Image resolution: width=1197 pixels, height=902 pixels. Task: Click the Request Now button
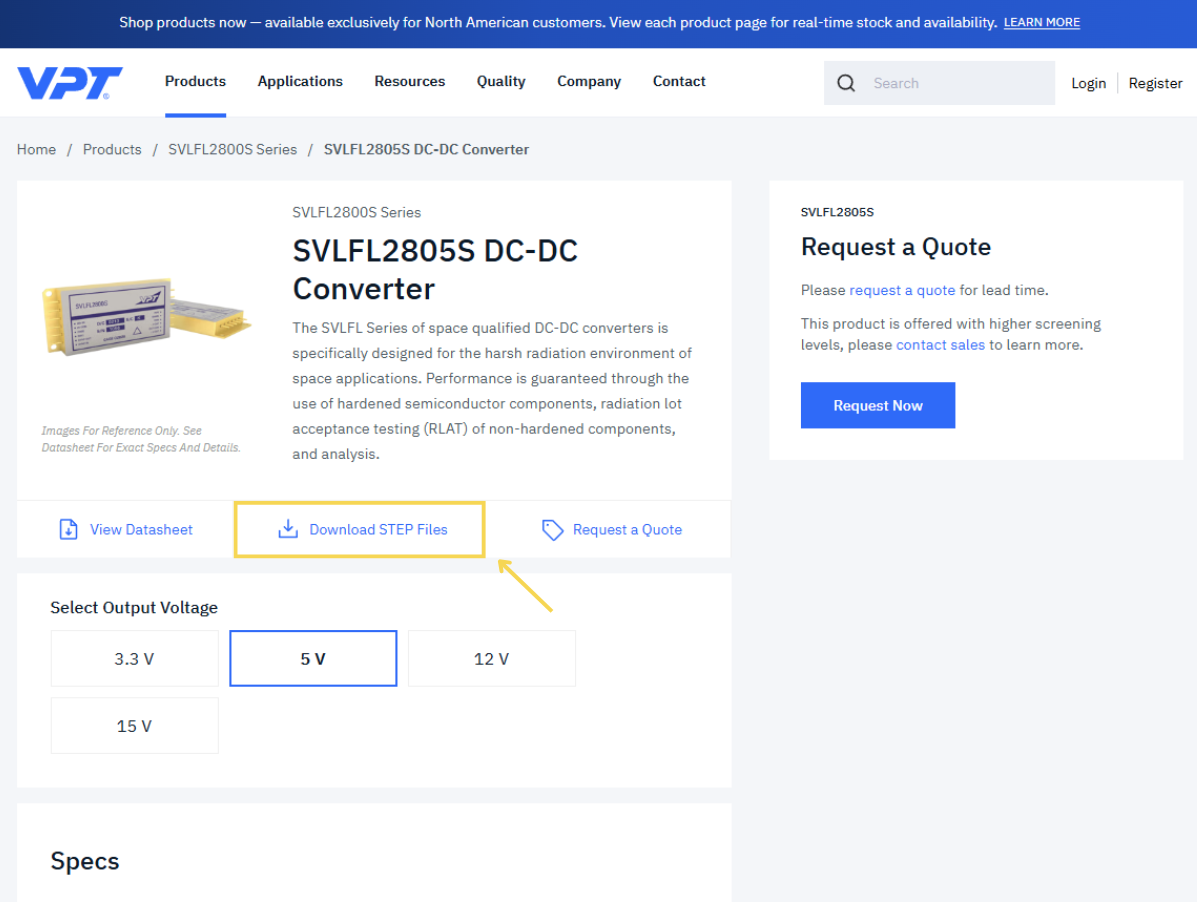(x=878, y=405)
